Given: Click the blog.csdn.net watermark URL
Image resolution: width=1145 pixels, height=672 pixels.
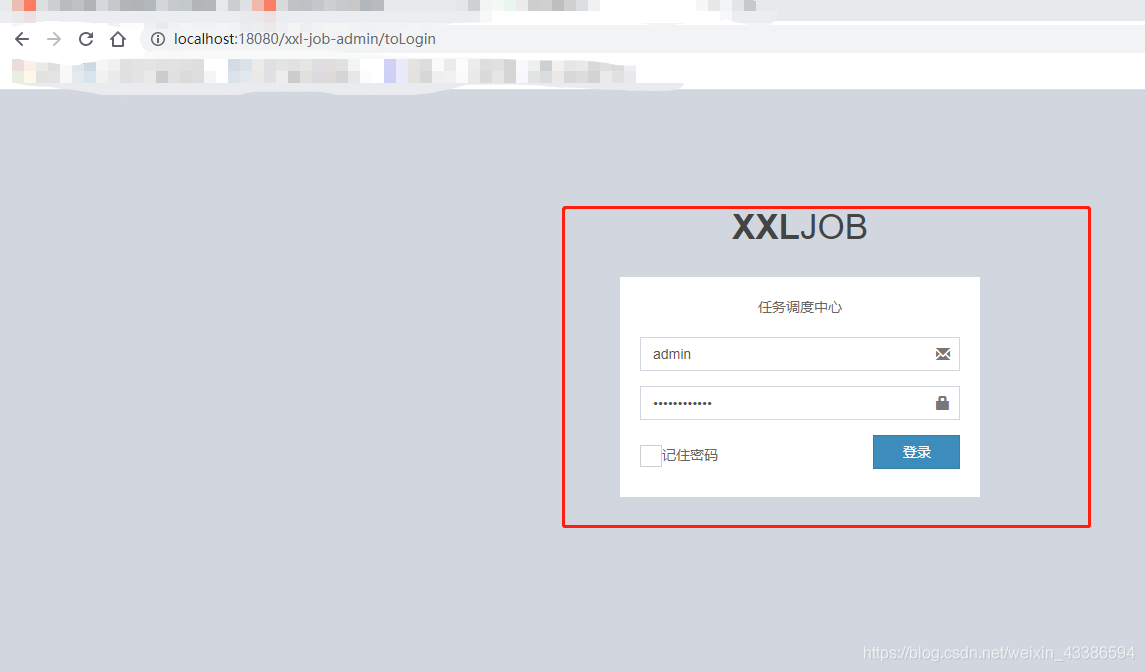Looking at the screenshot, I should [x=998, y=652].
